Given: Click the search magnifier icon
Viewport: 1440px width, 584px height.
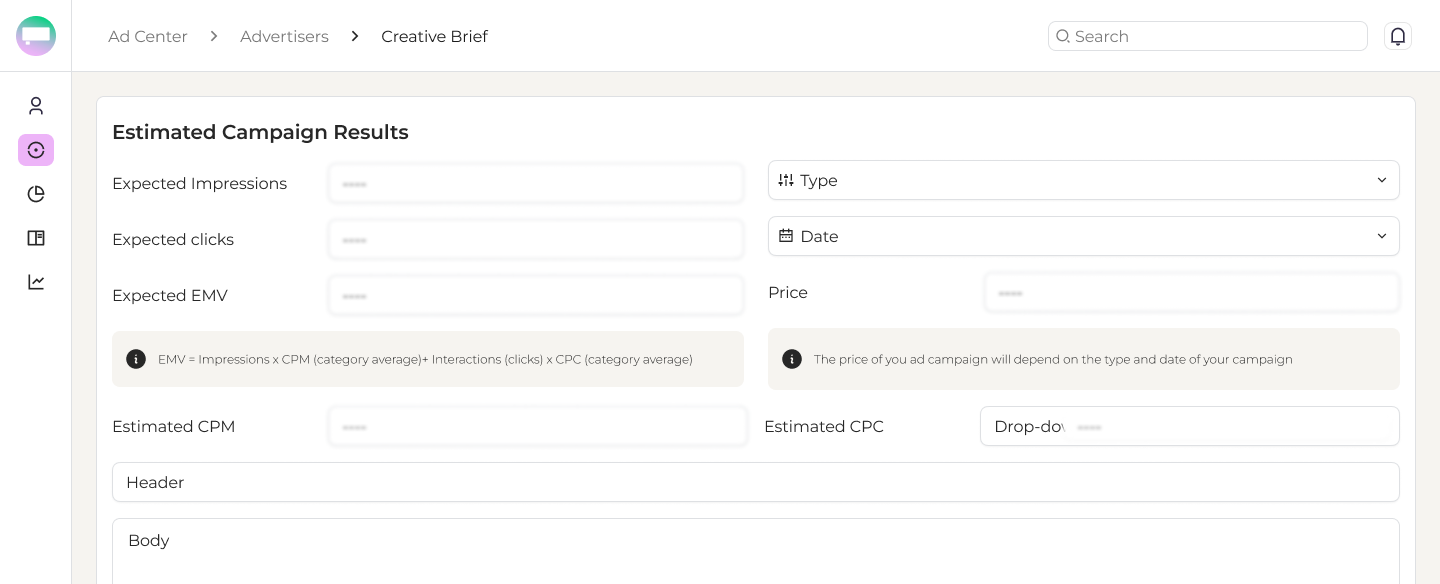Looking at the screenshot, I should (x=1063, y=36).
